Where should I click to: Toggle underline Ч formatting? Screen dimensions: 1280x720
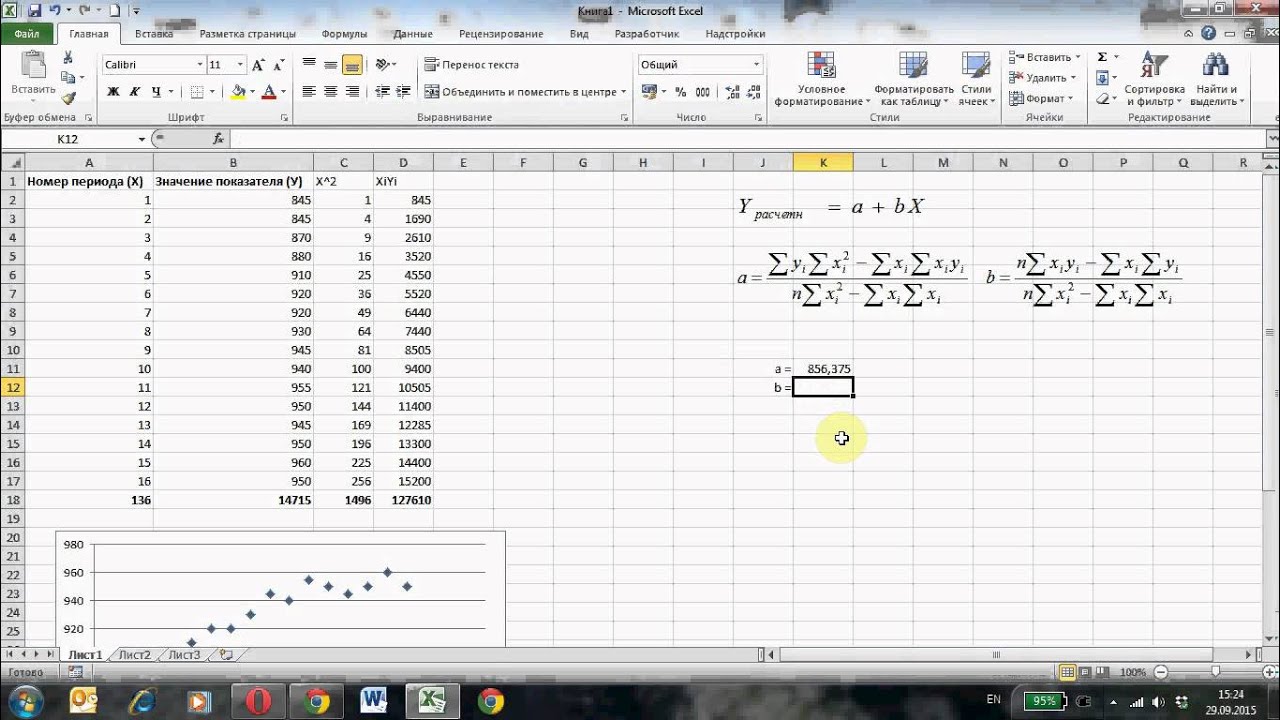pyautogui.click(x=156, y=92)
